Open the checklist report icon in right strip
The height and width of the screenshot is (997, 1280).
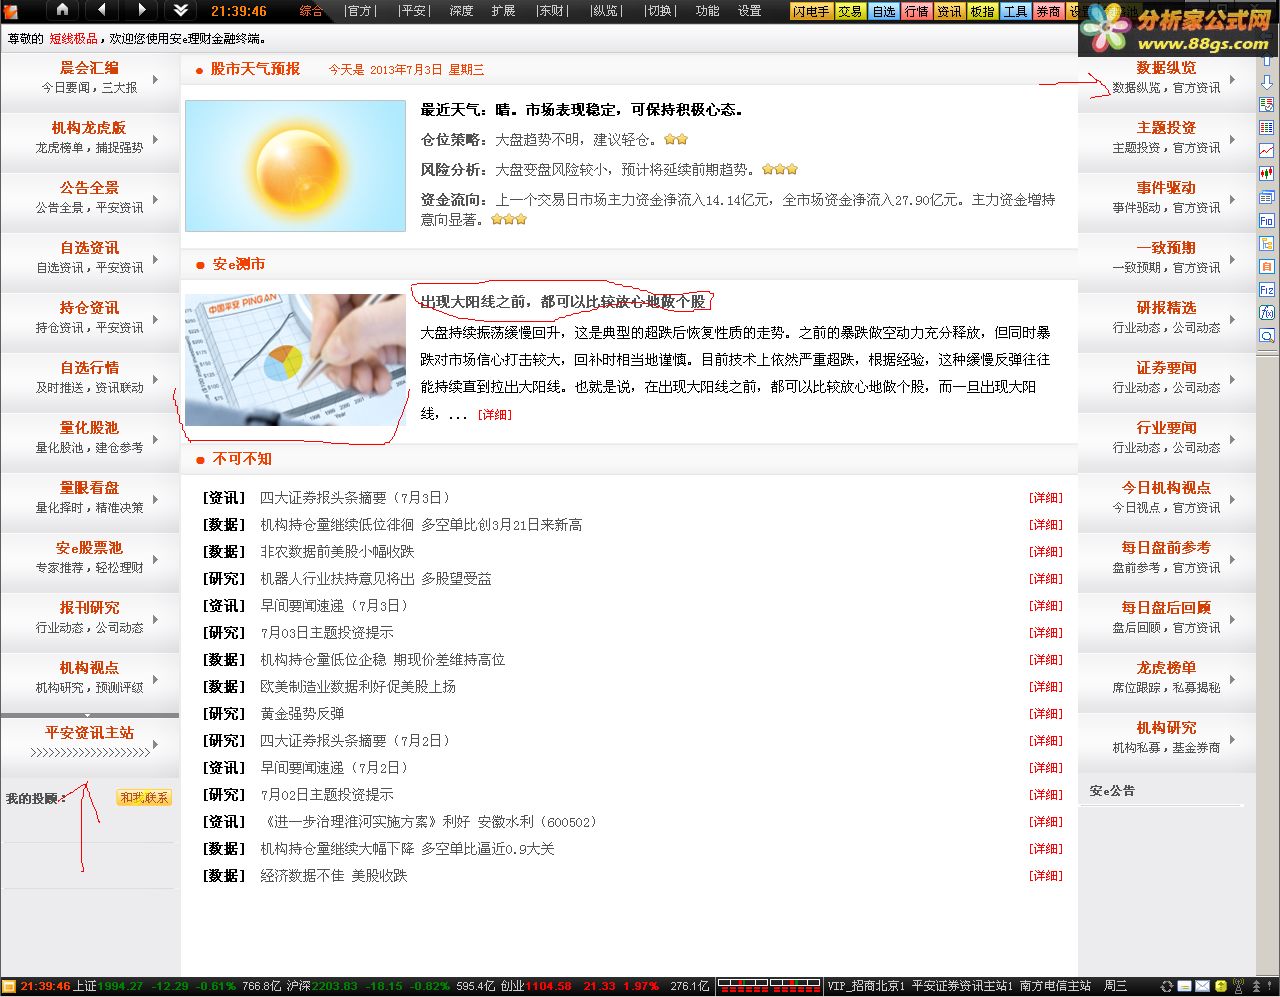coord(1267,104)
